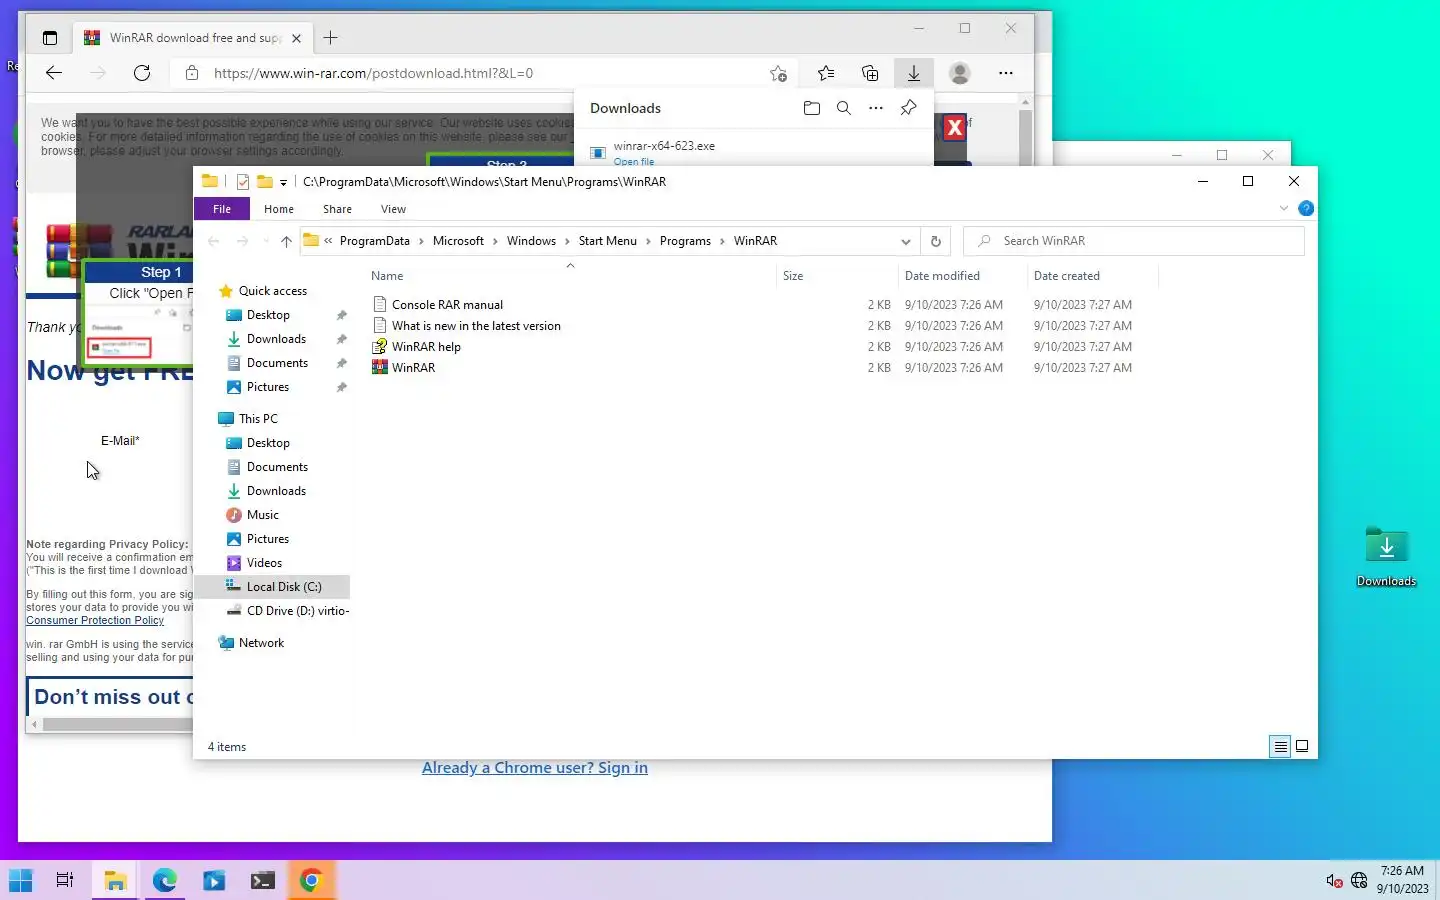Image resolution: width=1440 pixels, height=900 pixels.
Task: Open Edge tab actions menu icon
Action: pos(50,38)
